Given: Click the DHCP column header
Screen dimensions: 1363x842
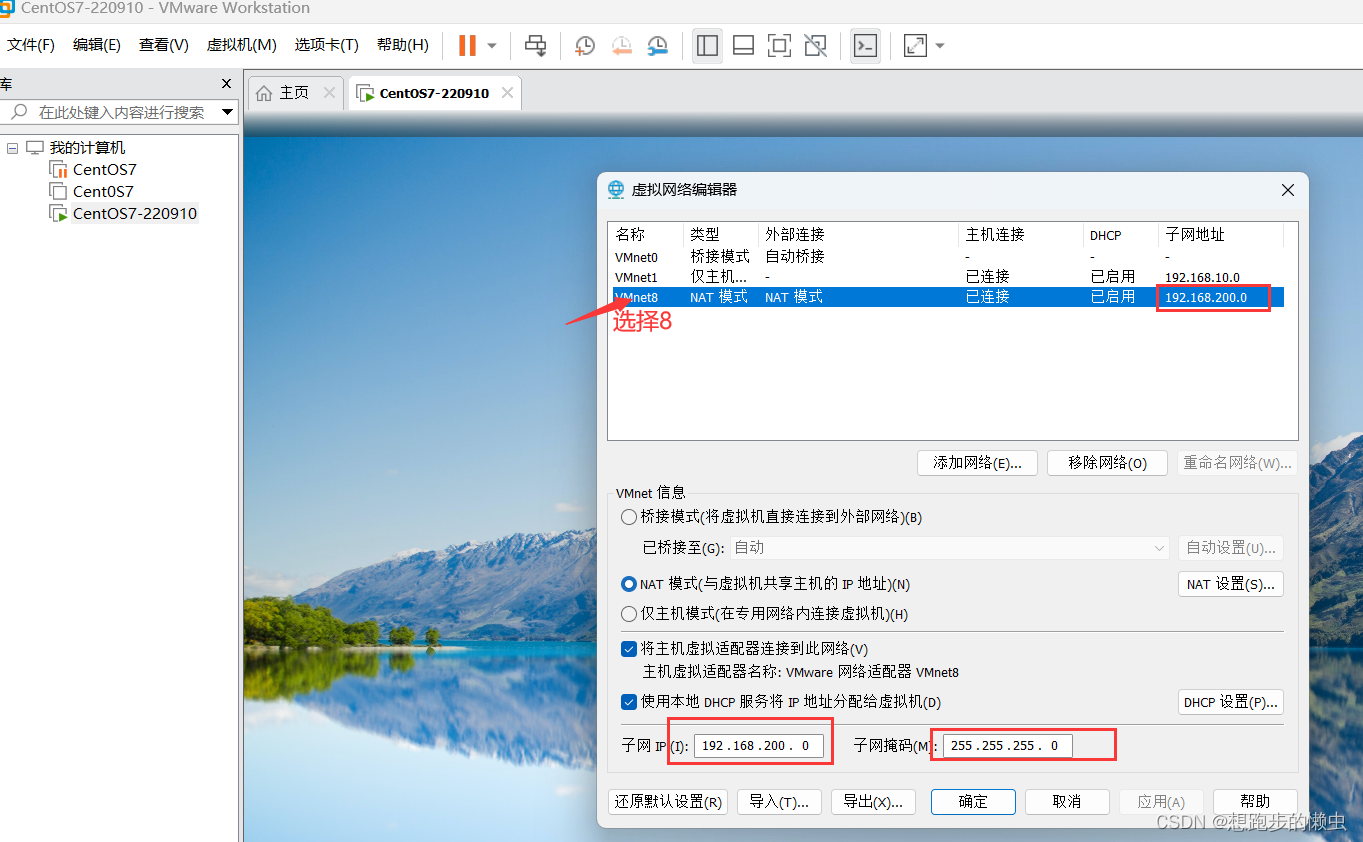Looking at the screenshot, I should (1120, 235).
